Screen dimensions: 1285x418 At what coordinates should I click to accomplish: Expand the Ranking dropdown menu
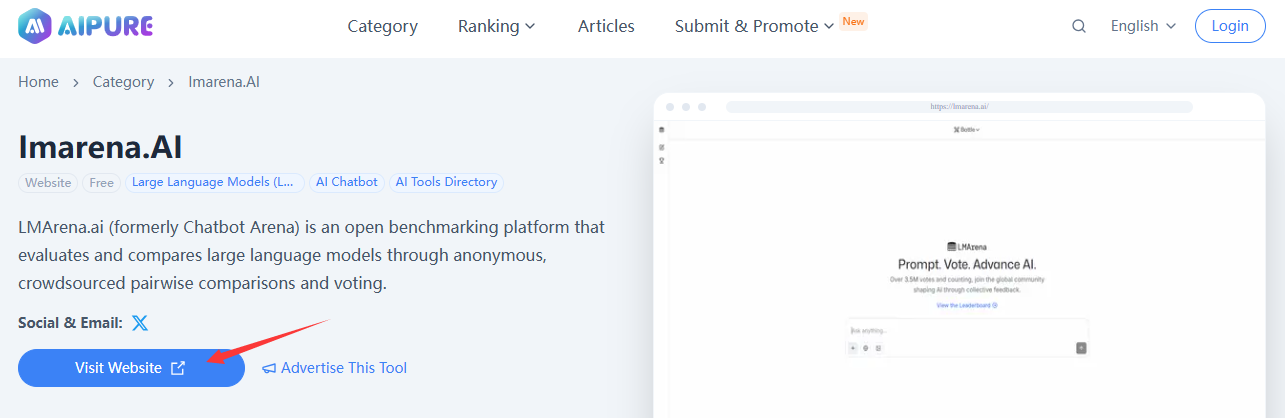point(497,26)
